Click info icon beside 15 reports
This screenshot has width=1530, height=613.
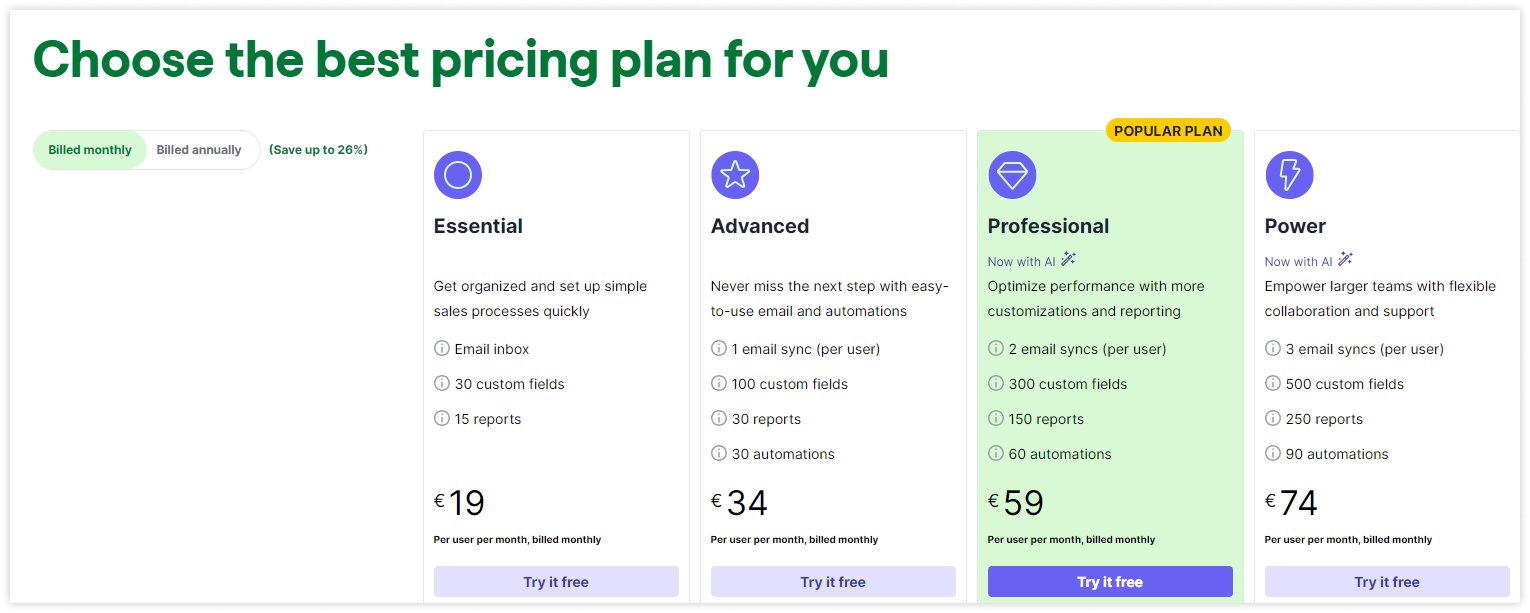441,419
